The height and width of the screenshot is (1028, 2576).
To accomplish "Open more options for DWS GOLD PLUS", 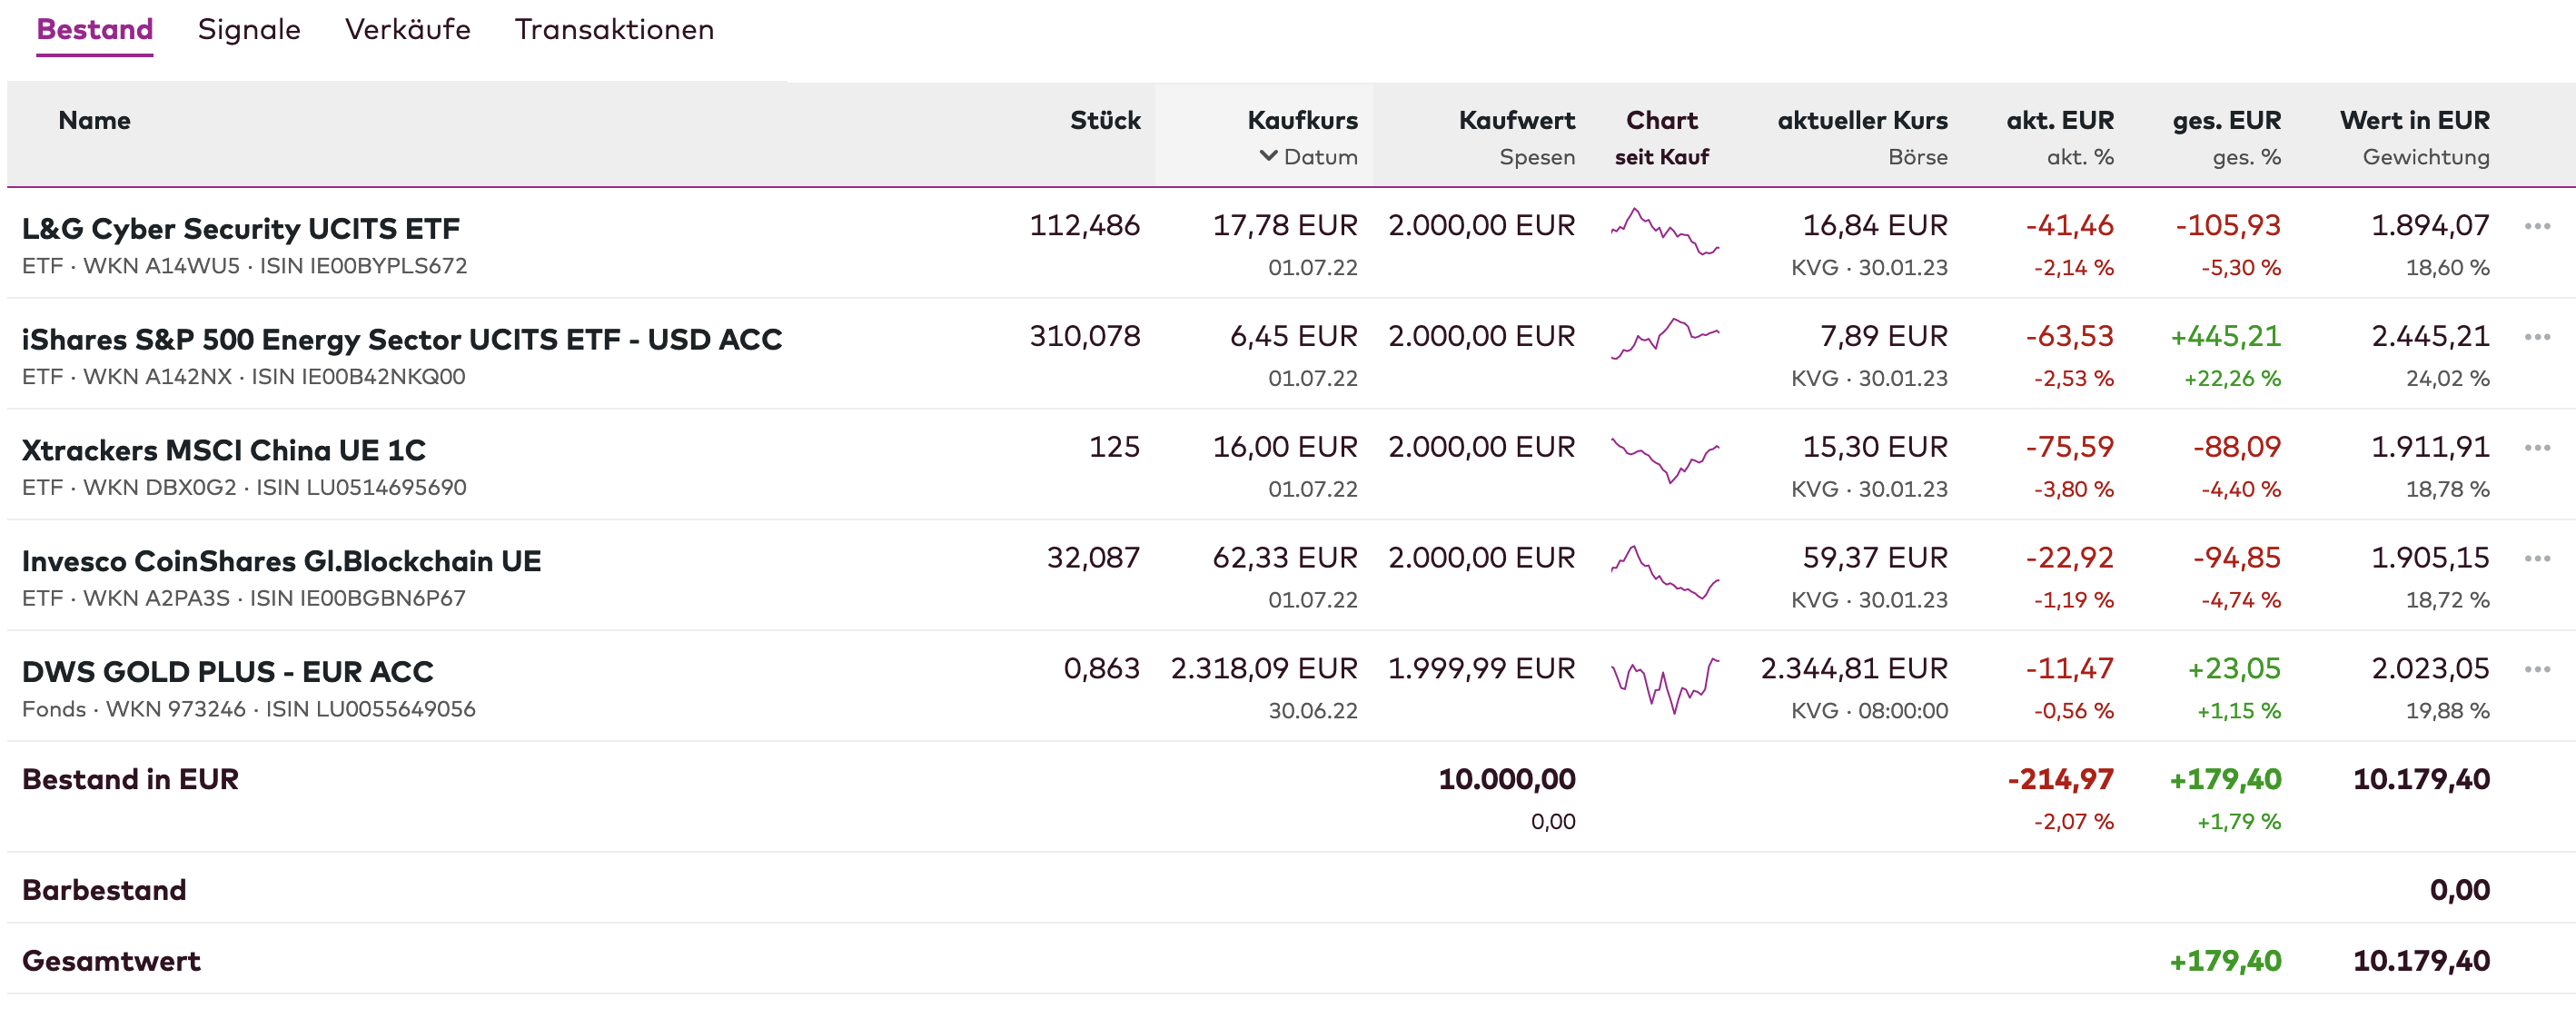I will 2537,670.
